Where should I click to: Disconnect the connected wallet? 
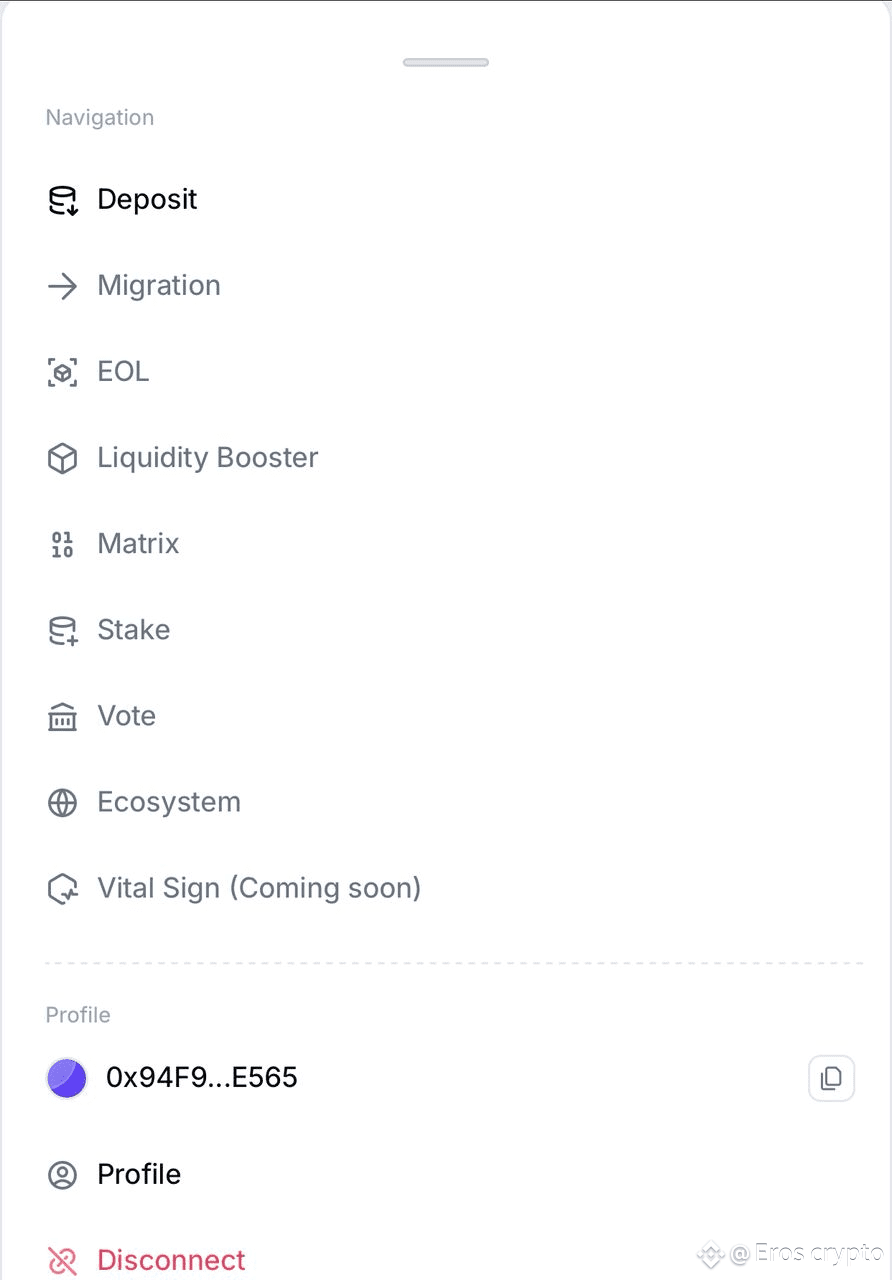click(171, 1260)
